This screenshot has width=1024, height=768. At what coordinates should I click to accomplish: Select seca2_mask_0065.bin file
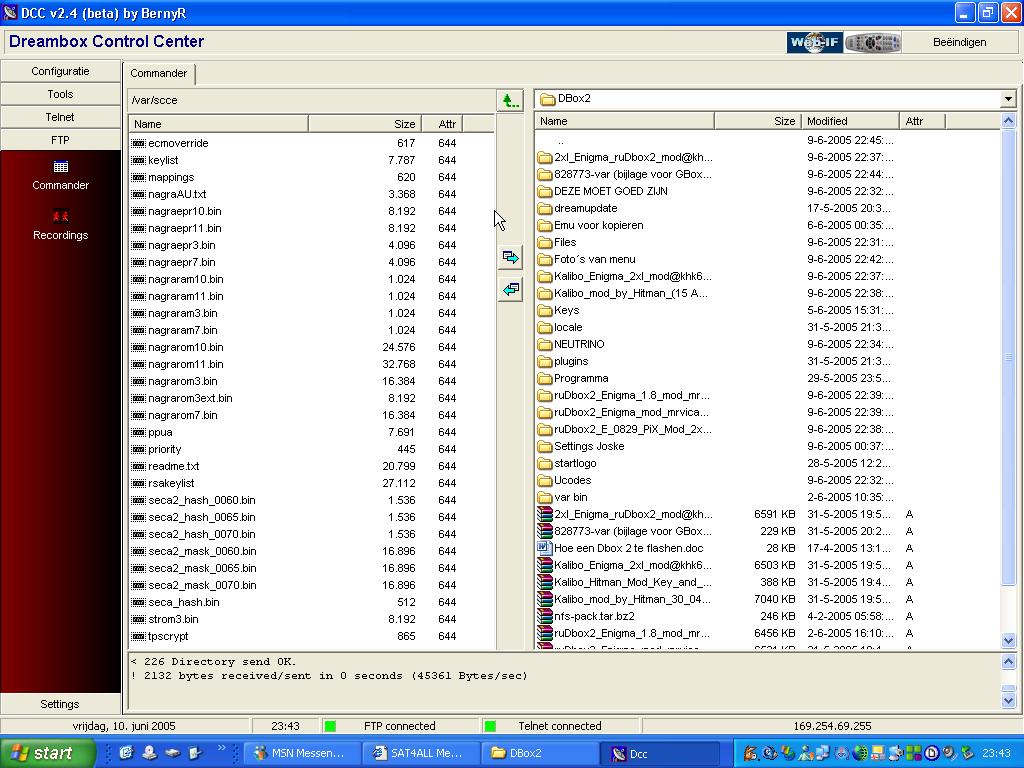(x=312, y=568)
